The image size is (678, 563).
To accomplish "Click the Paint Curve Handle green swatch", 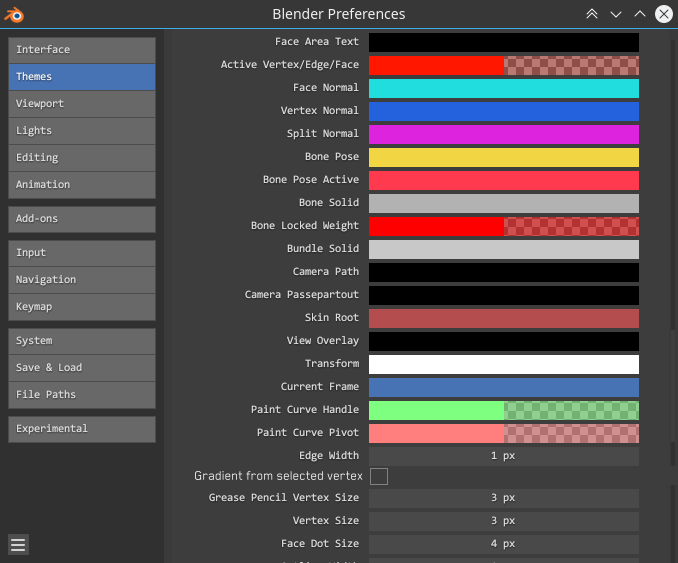I will (504, 410).
